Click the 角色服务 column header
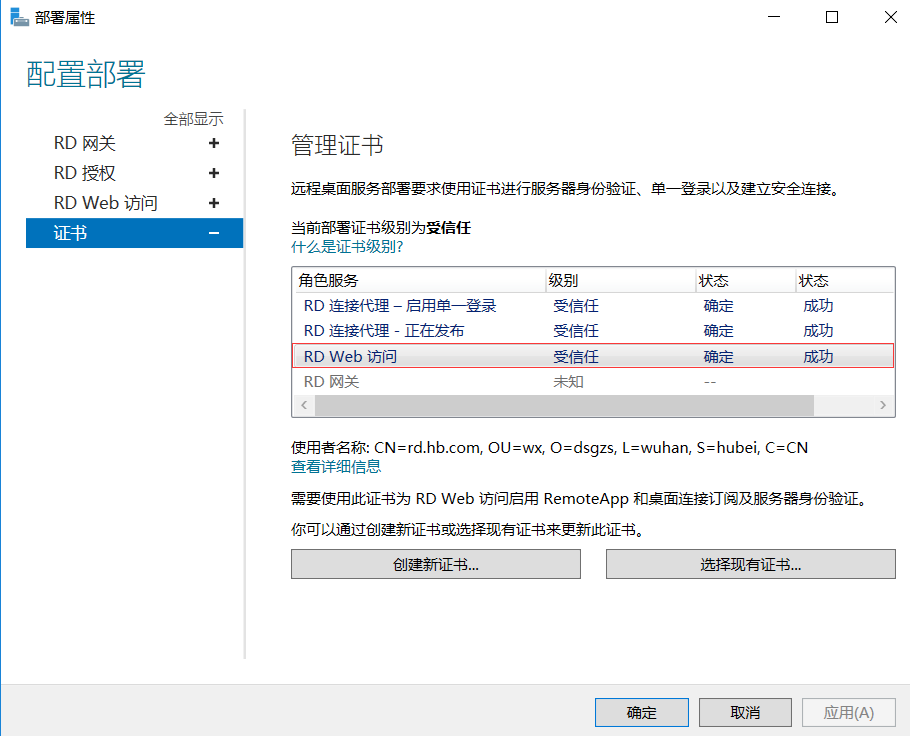The width and height of the screenshot is (910, 736). tap(419, 281)
